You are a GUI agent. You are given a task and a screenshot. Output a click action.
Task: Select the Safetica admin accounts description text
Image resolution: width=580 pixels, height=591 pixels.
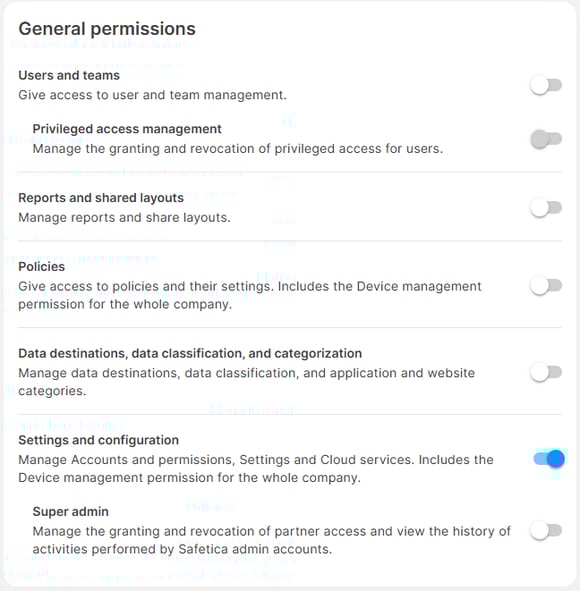(271, 540)
